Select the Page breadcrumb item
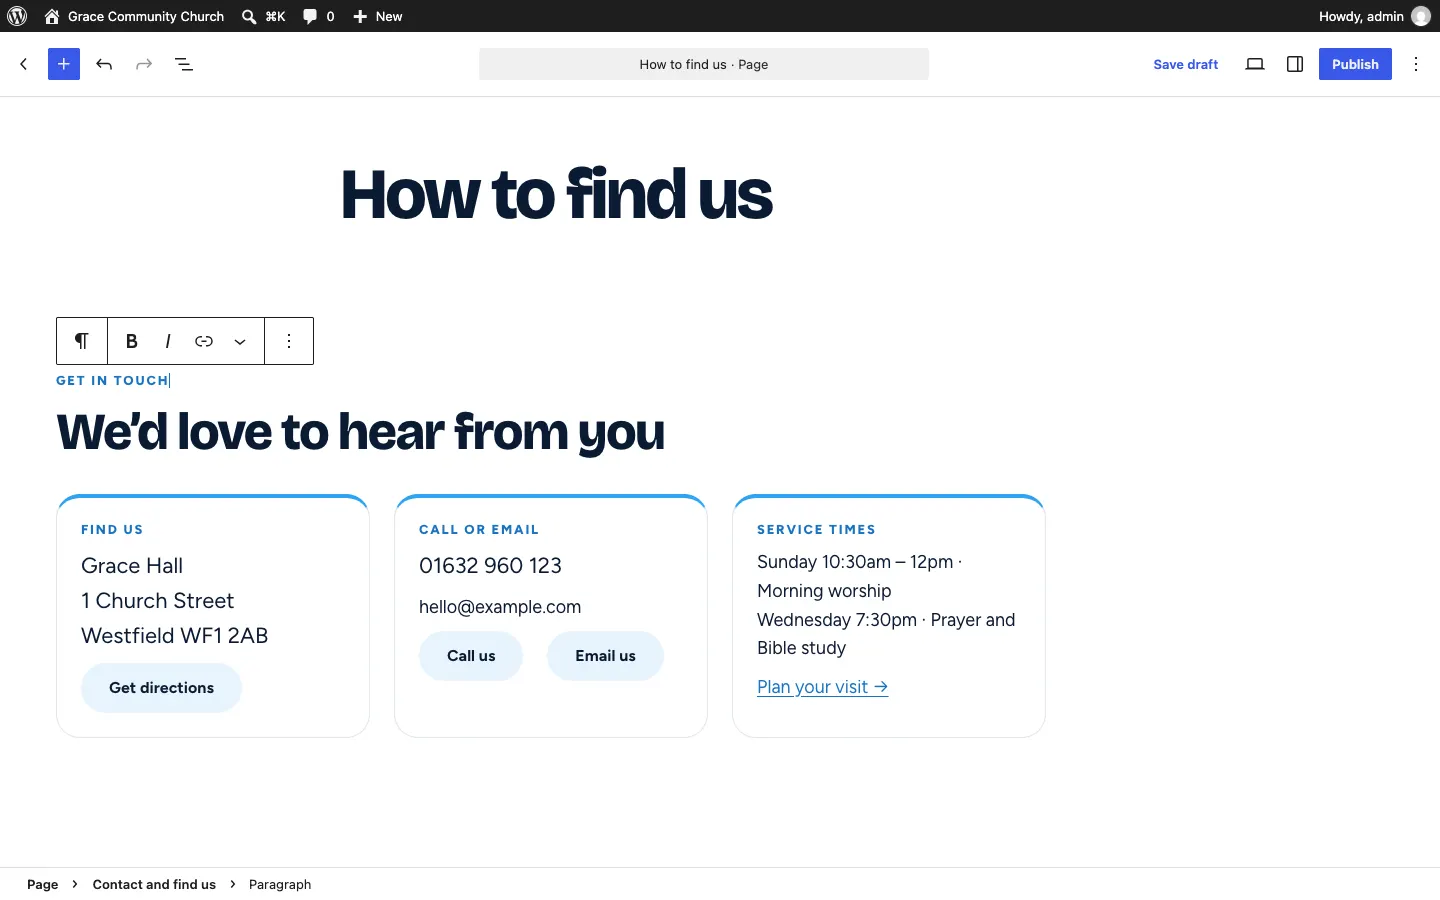Viewport: 1440px width, 900px height. tap(42, 884)
